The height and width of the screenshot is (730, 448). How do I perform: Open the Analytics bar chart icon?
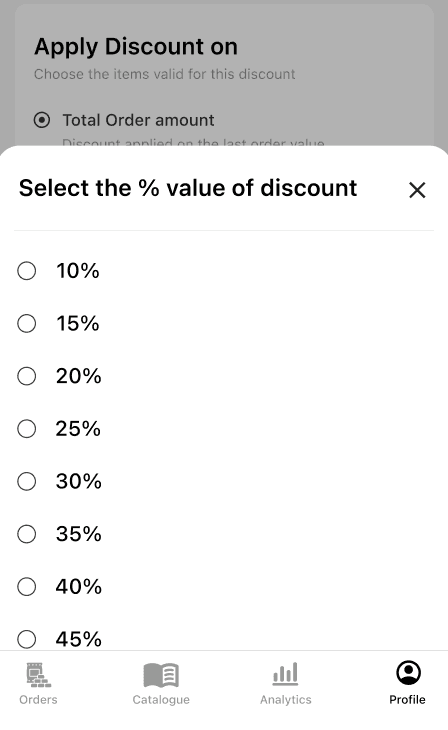point(285,674)
